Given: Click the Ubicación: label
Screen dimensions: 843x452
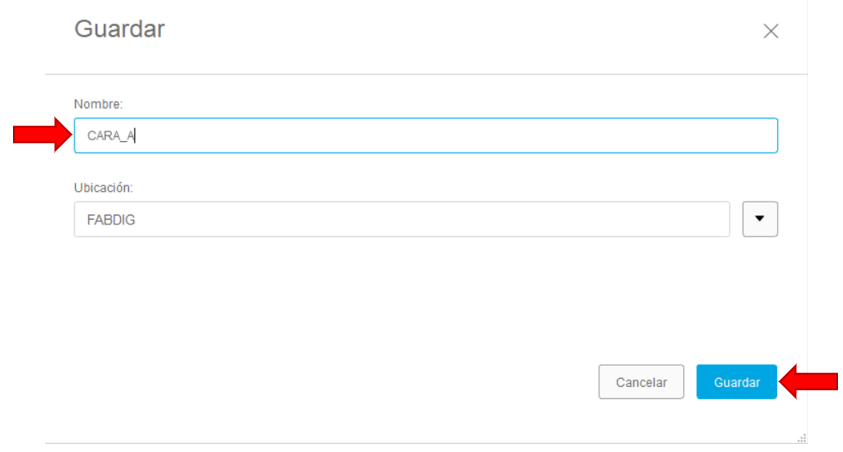Looking at the screenshot, I should pos(103,188).
